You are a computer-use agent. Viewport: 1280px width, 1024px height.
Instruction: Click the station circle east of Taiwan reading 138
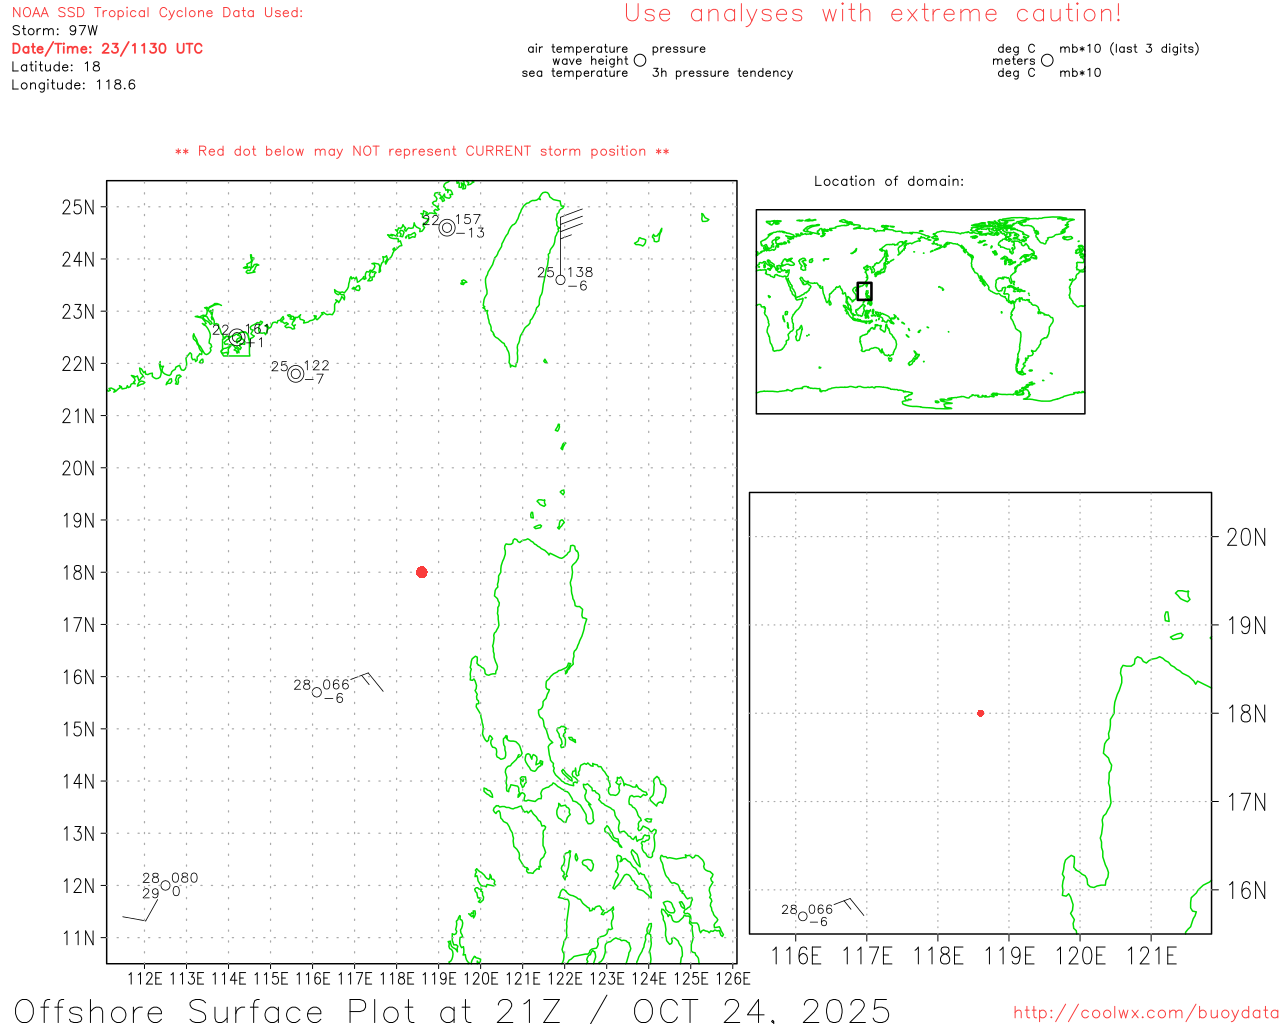pos(561,280)
